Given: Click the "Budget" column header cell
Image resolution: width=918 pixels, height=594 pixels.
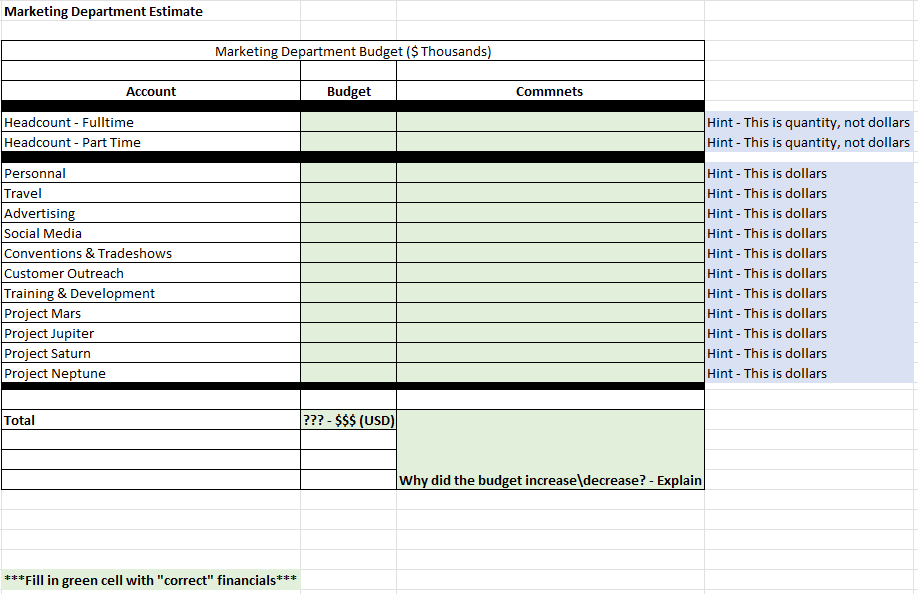Looking at the screenshot, I should coord(348,91).
